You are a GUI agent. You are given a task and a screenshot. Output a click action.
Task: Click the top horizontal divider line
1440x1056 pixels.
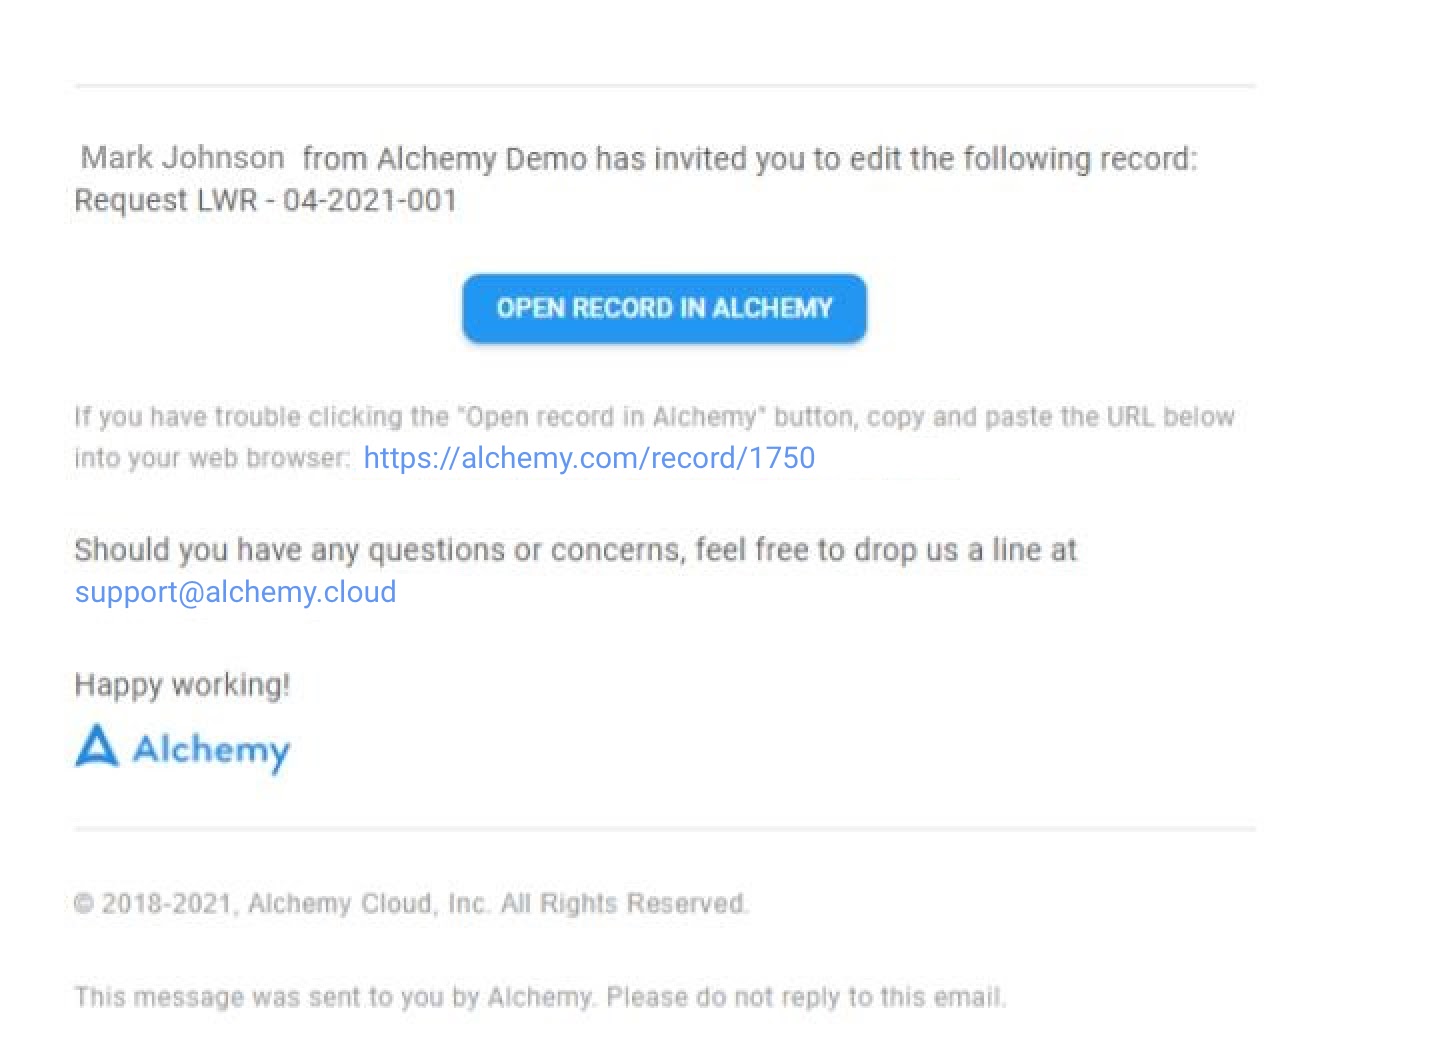coord(664,86)
